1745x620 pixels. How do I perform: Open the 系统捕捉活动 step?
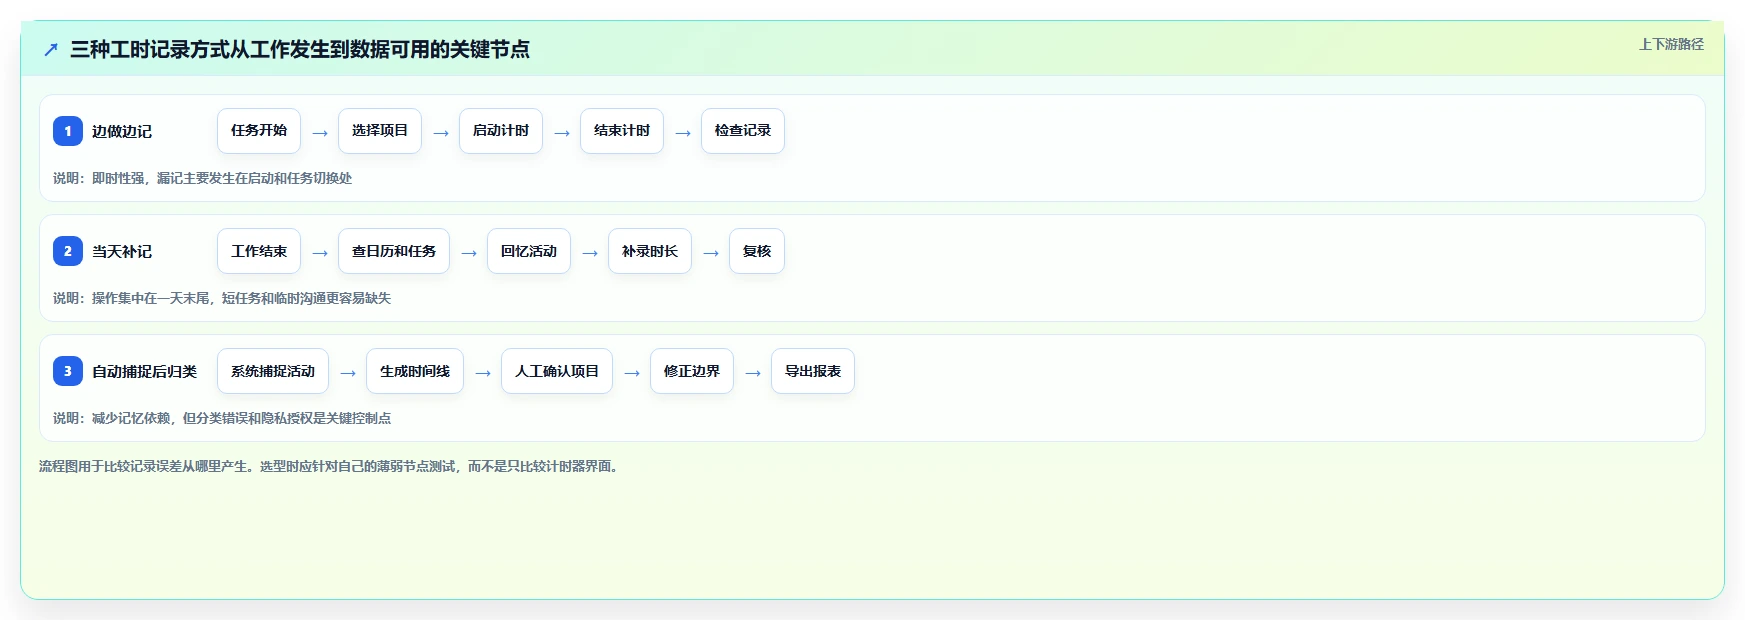click(x=273, y=371)
